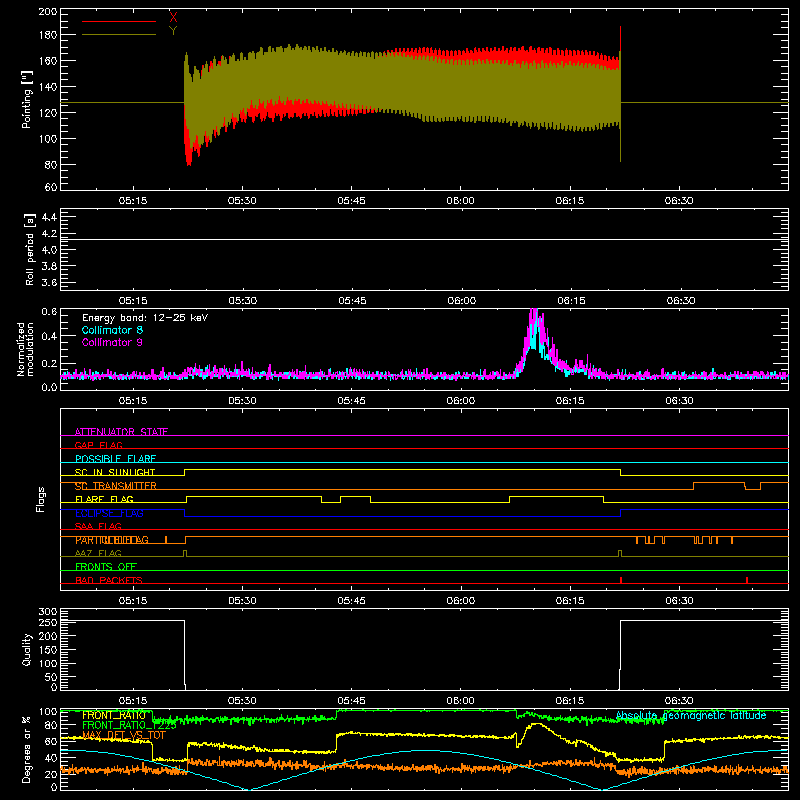Click the 180 tick on Pointing axis

tap(47, 35)
